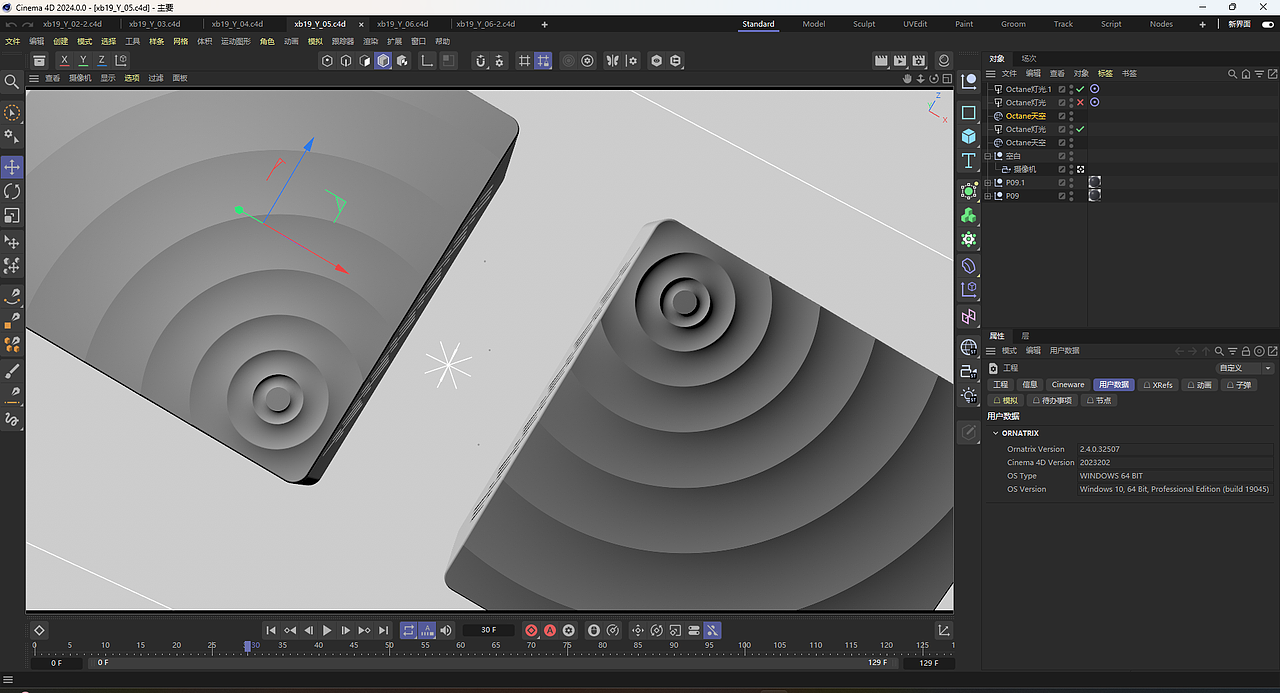Toggle Z axis lock
This screenshot has width=1280, height=693.
pos(101,61)
